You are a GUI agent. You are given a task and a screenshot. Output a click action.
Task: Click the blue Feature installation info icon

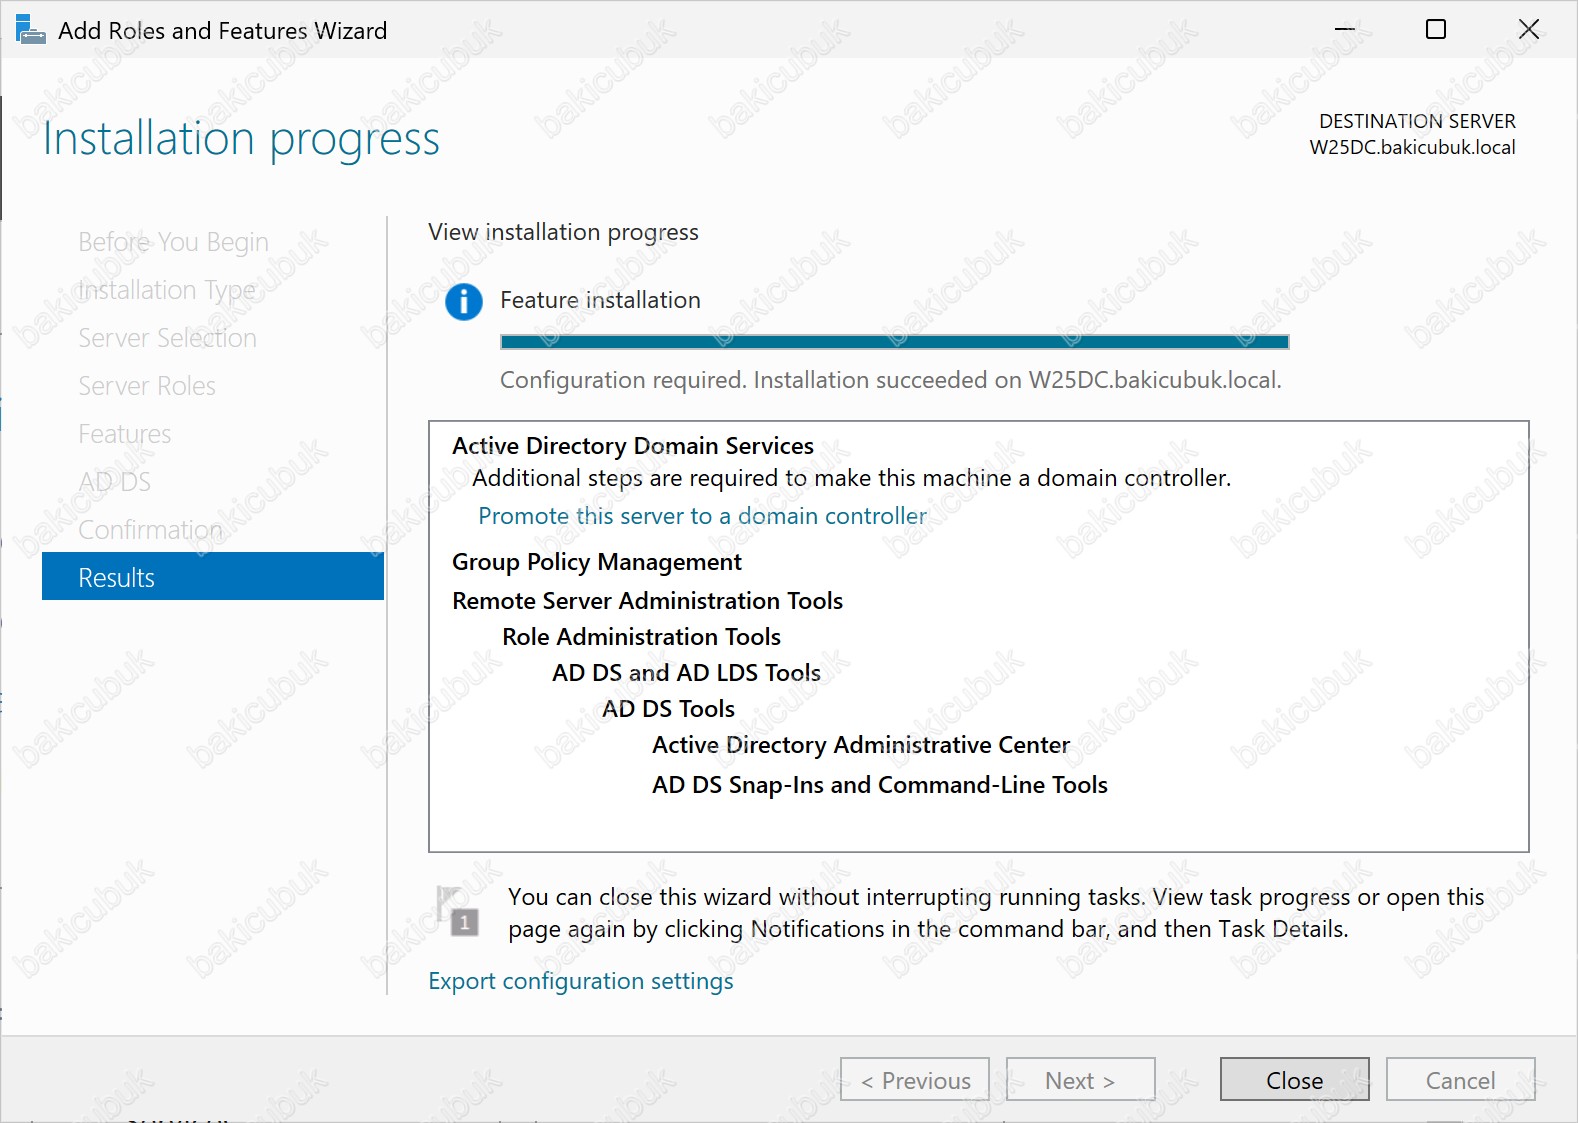click(463, 301)
